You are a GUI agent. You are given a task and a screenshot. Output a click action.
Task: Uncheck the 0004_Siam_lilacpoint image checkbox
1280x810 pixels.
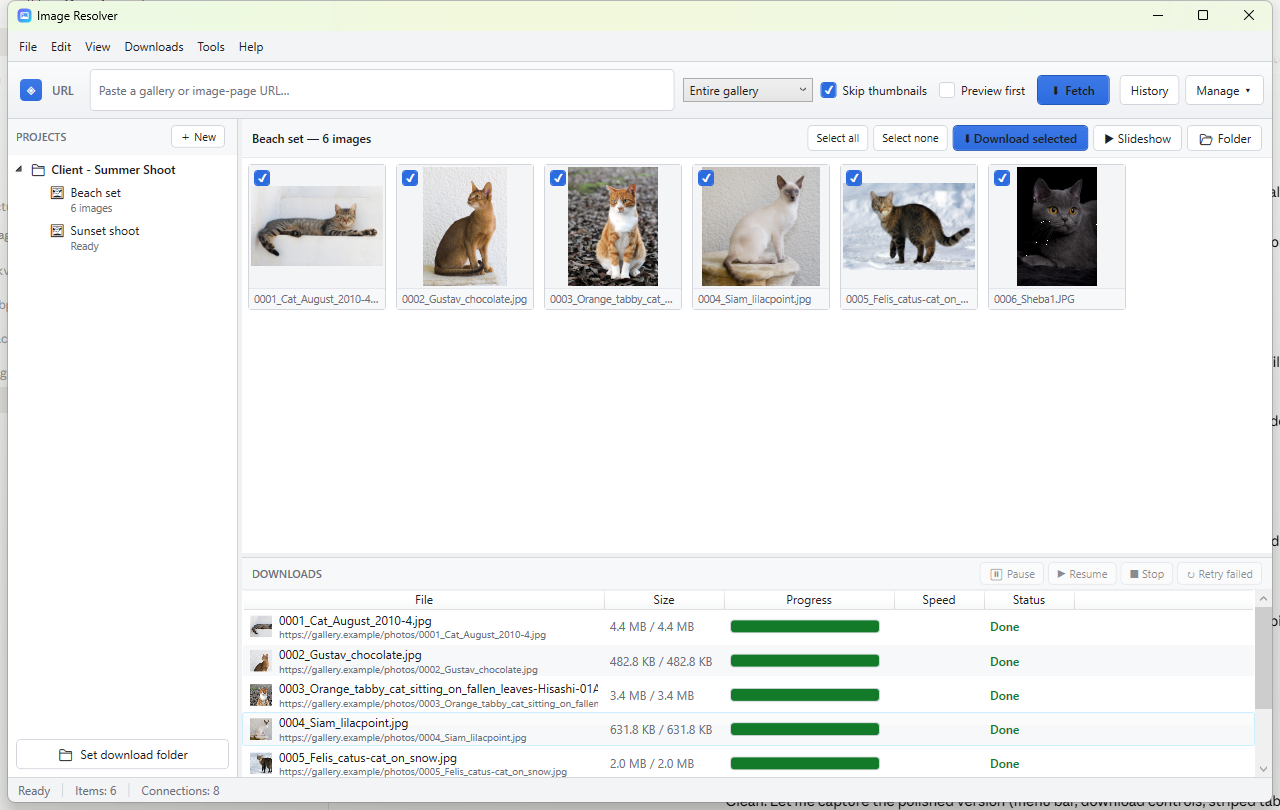click(706, 178)
